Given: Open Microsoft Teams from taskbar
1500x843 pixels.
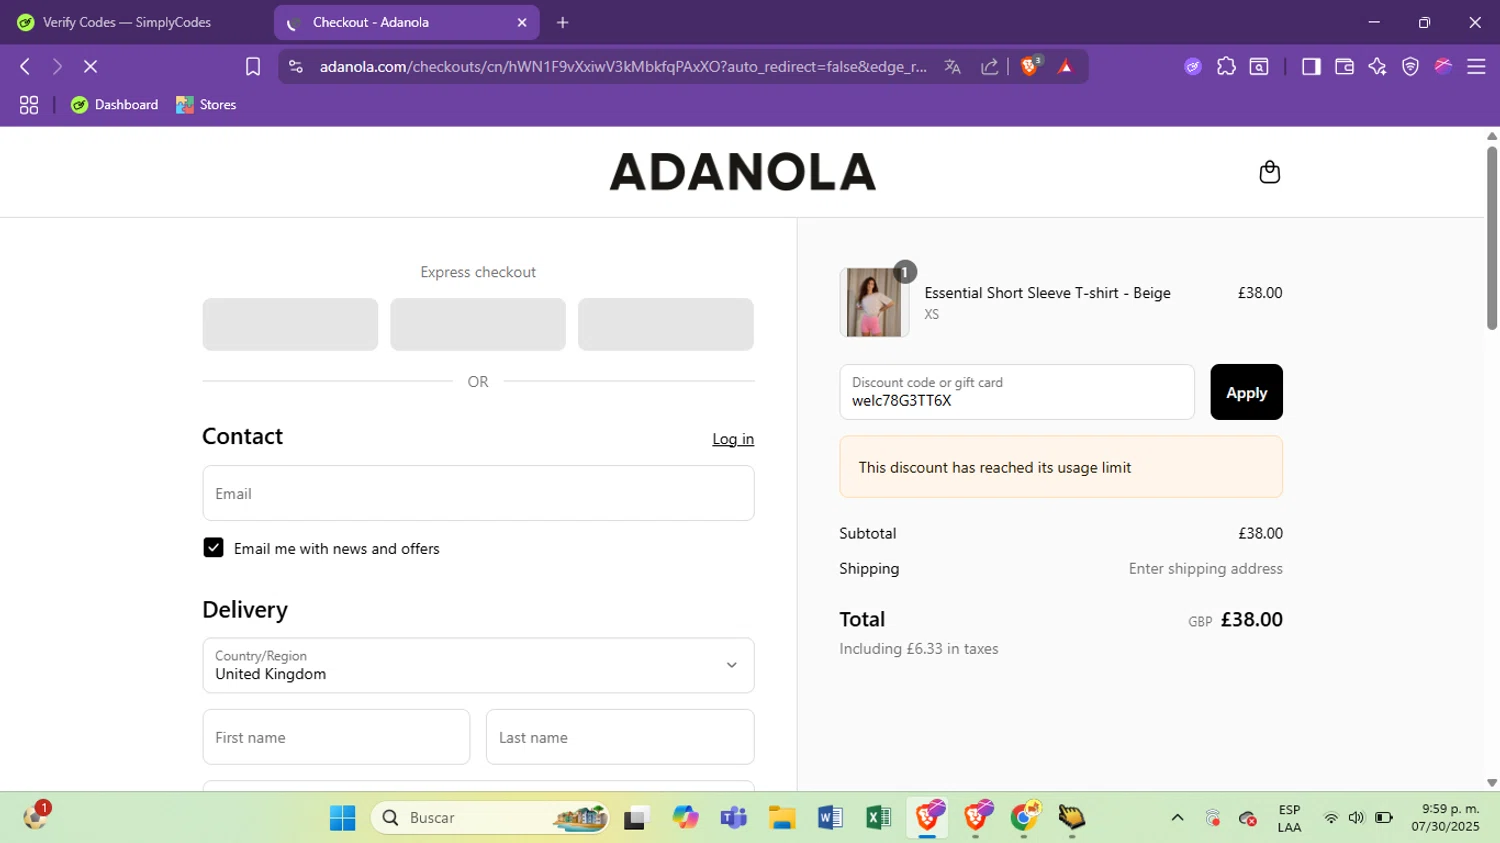Looking at the screenshot, I should (x=734, y=818).
